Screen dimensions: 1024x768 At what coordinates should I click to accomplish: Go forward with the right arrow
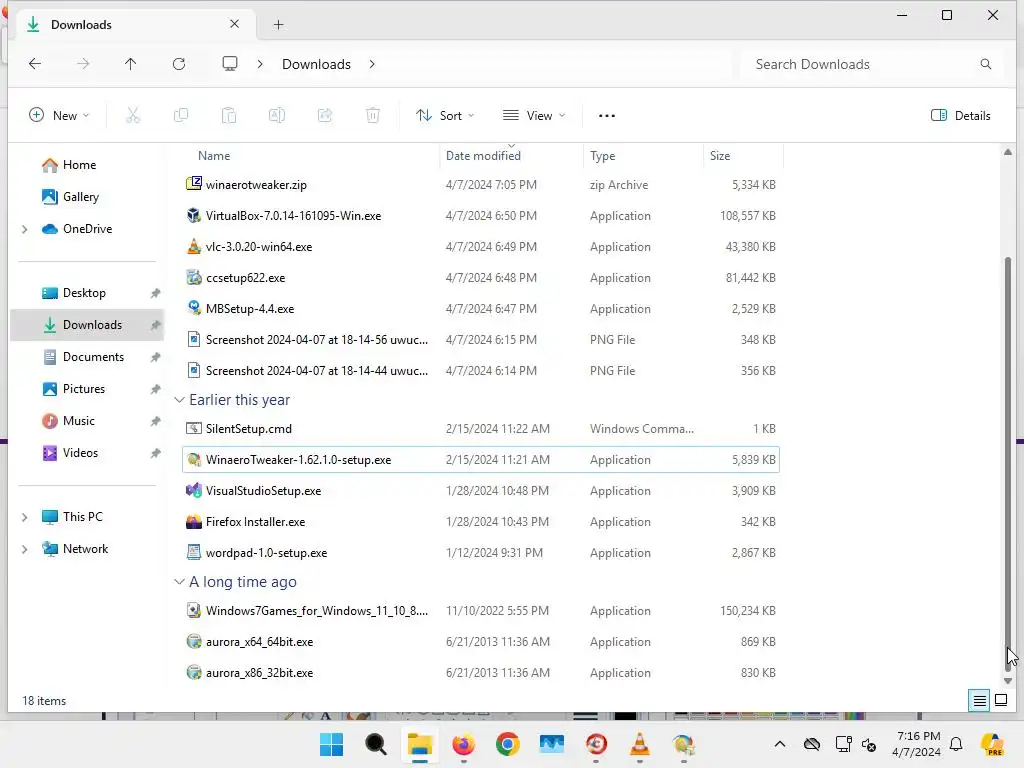(x=83, y=63)
